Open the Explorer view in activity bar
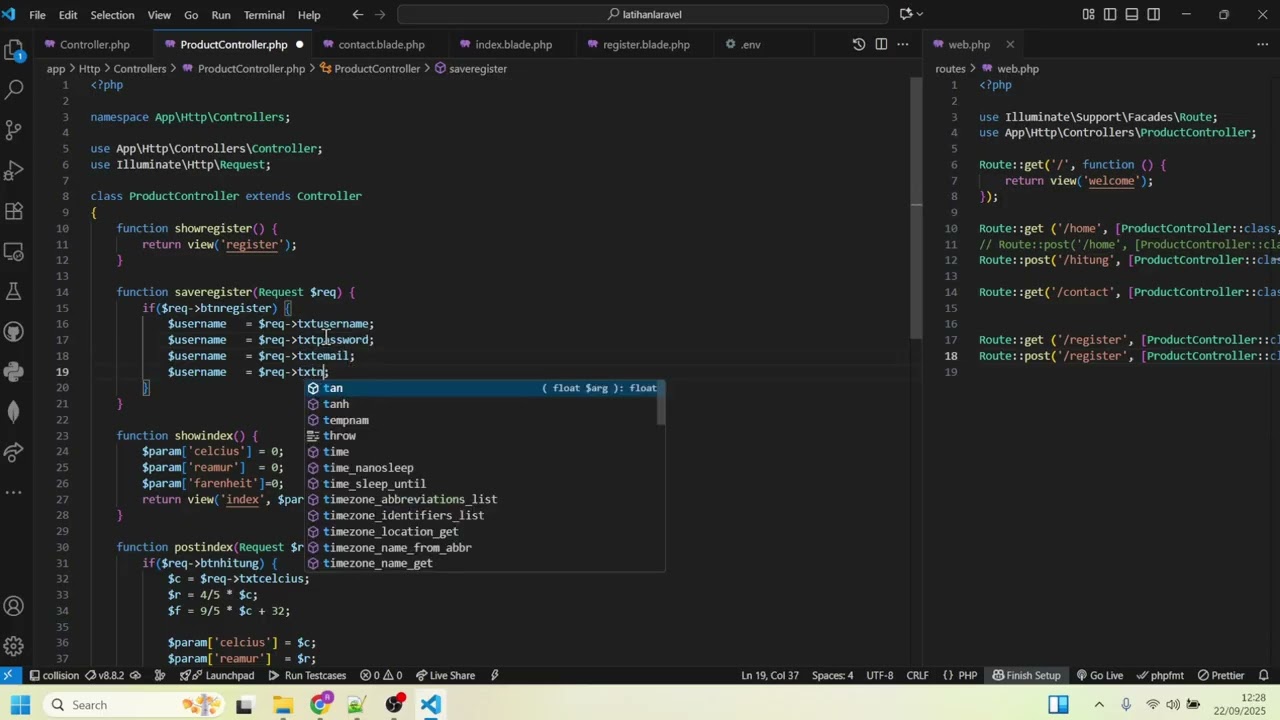This screenshot has height=720, width=1280. pos(14,50)
